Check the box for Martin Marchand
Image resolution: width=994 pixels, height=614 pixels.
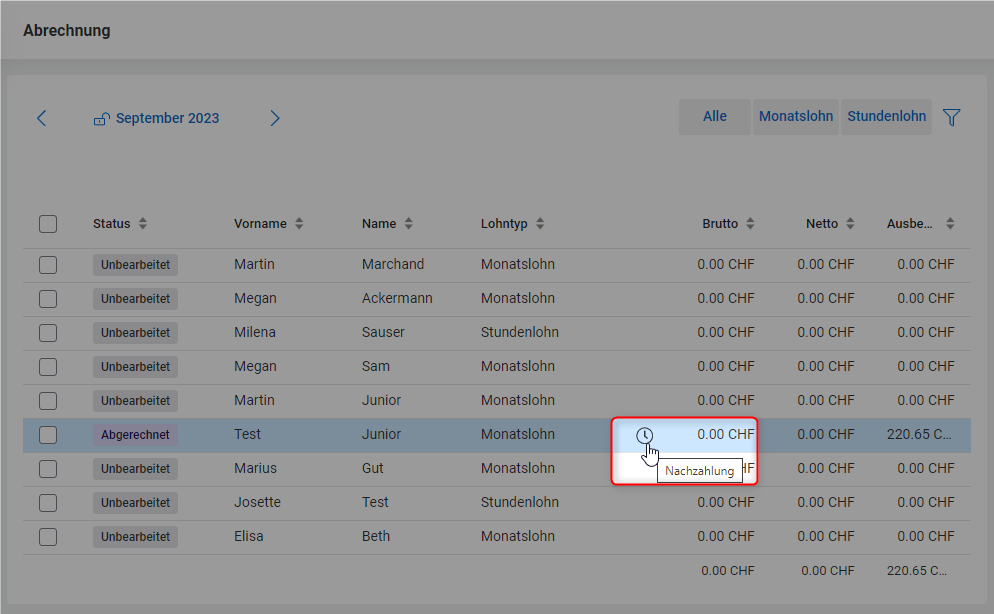pos(48,265)
